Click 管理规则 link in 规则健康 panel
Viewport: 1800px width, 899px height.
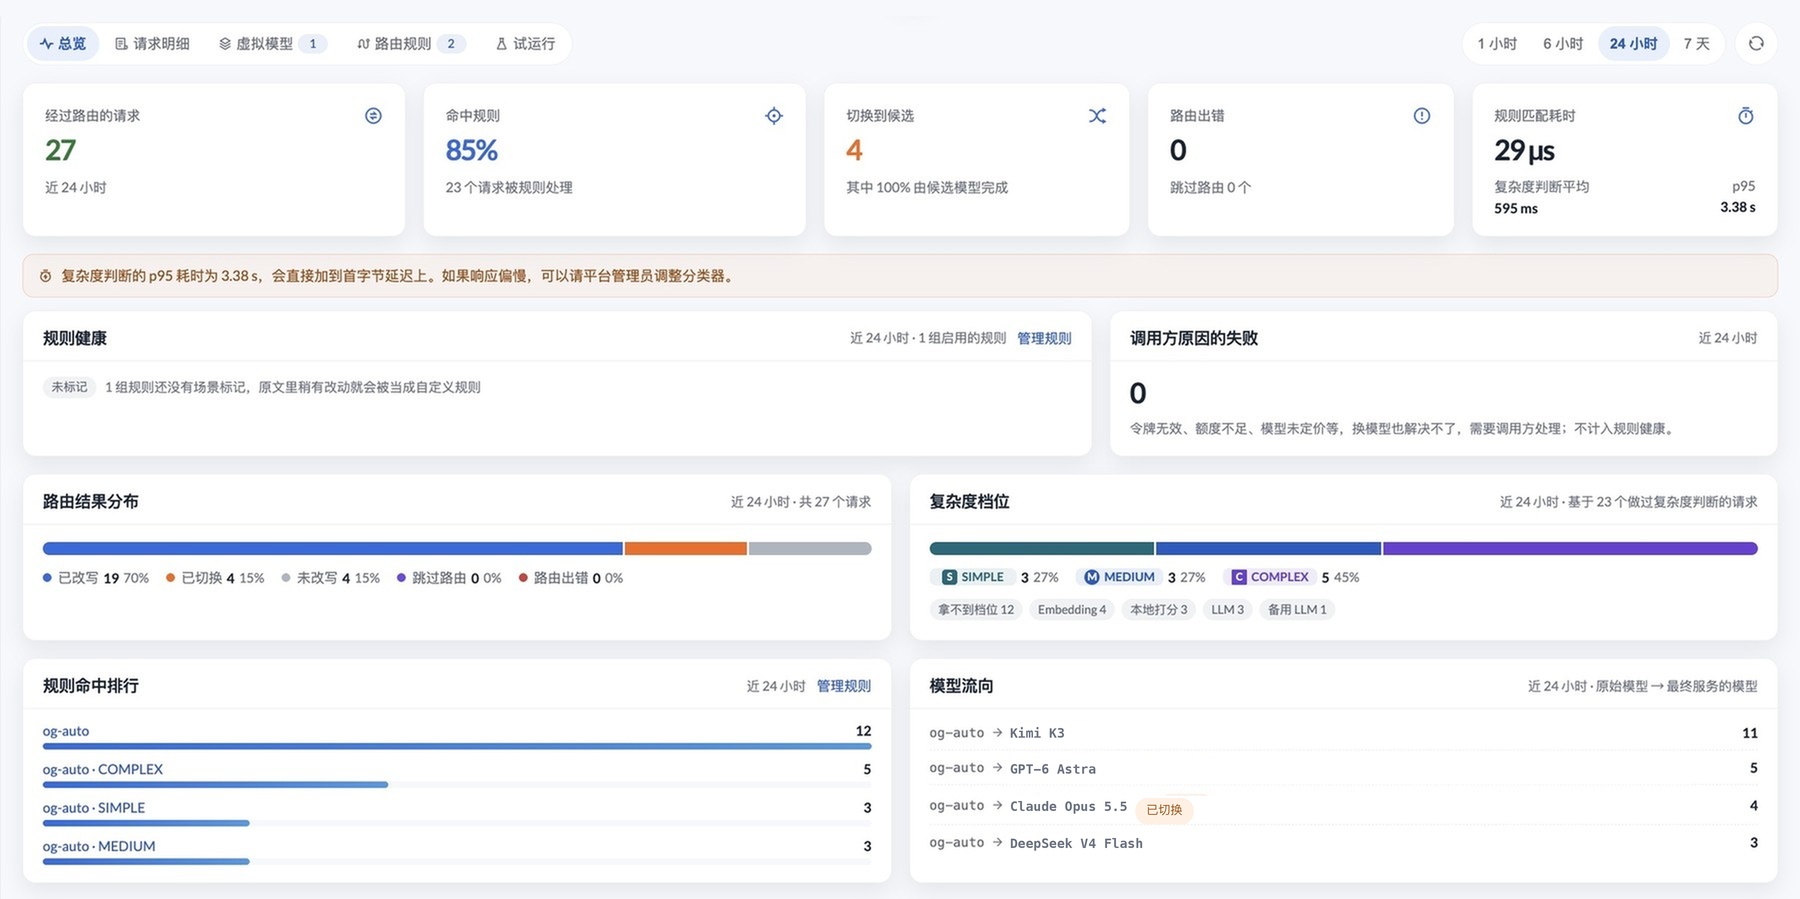click(x=1044, y=338)
